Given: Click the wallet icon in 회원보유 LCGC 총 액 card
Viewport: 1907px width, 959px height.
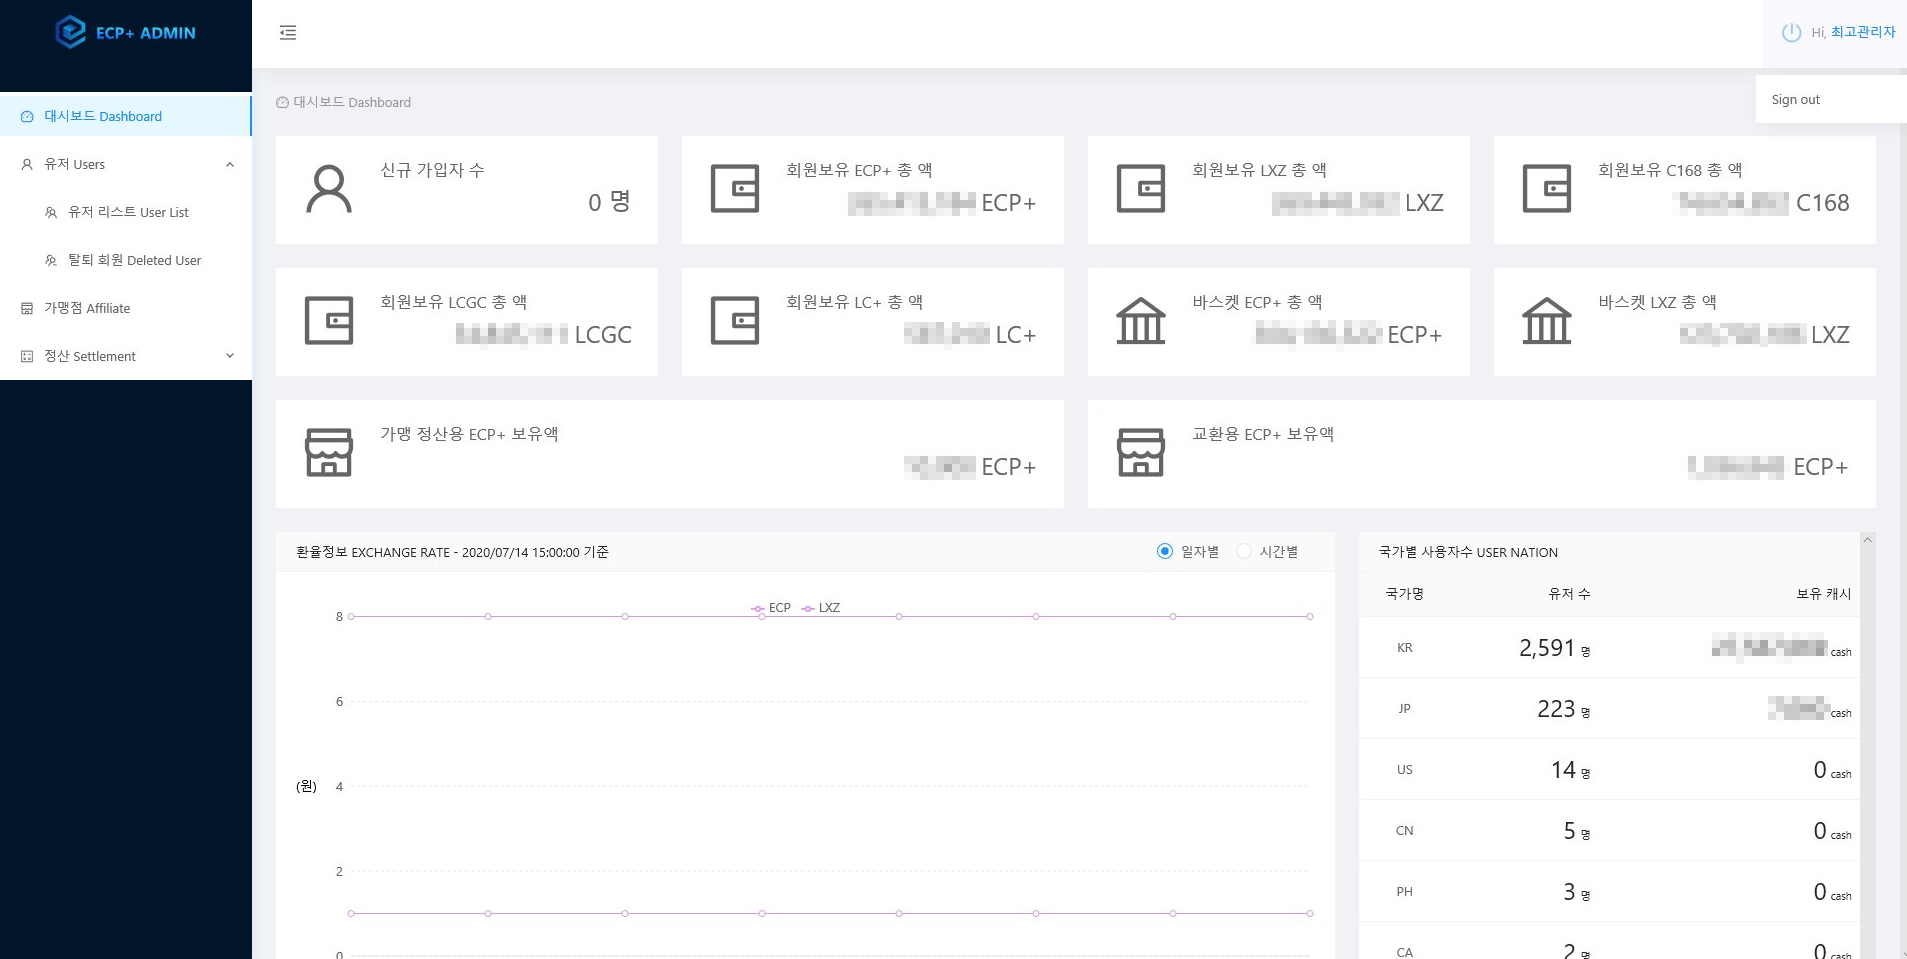Looking at the screenshot, I should [x=329, y=321].
